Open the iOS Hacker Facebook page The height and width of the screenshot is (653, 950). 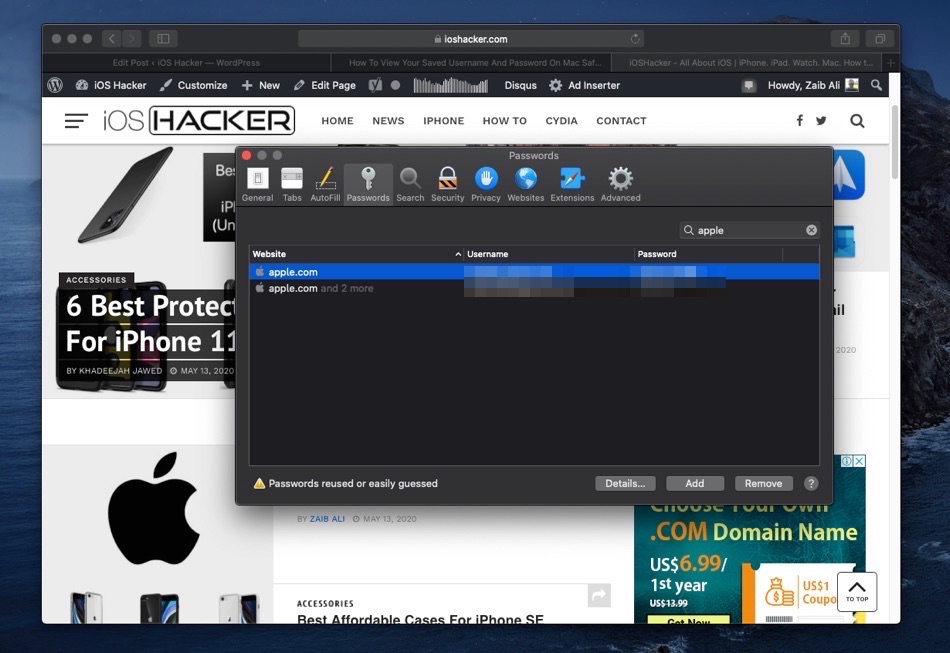800,121
